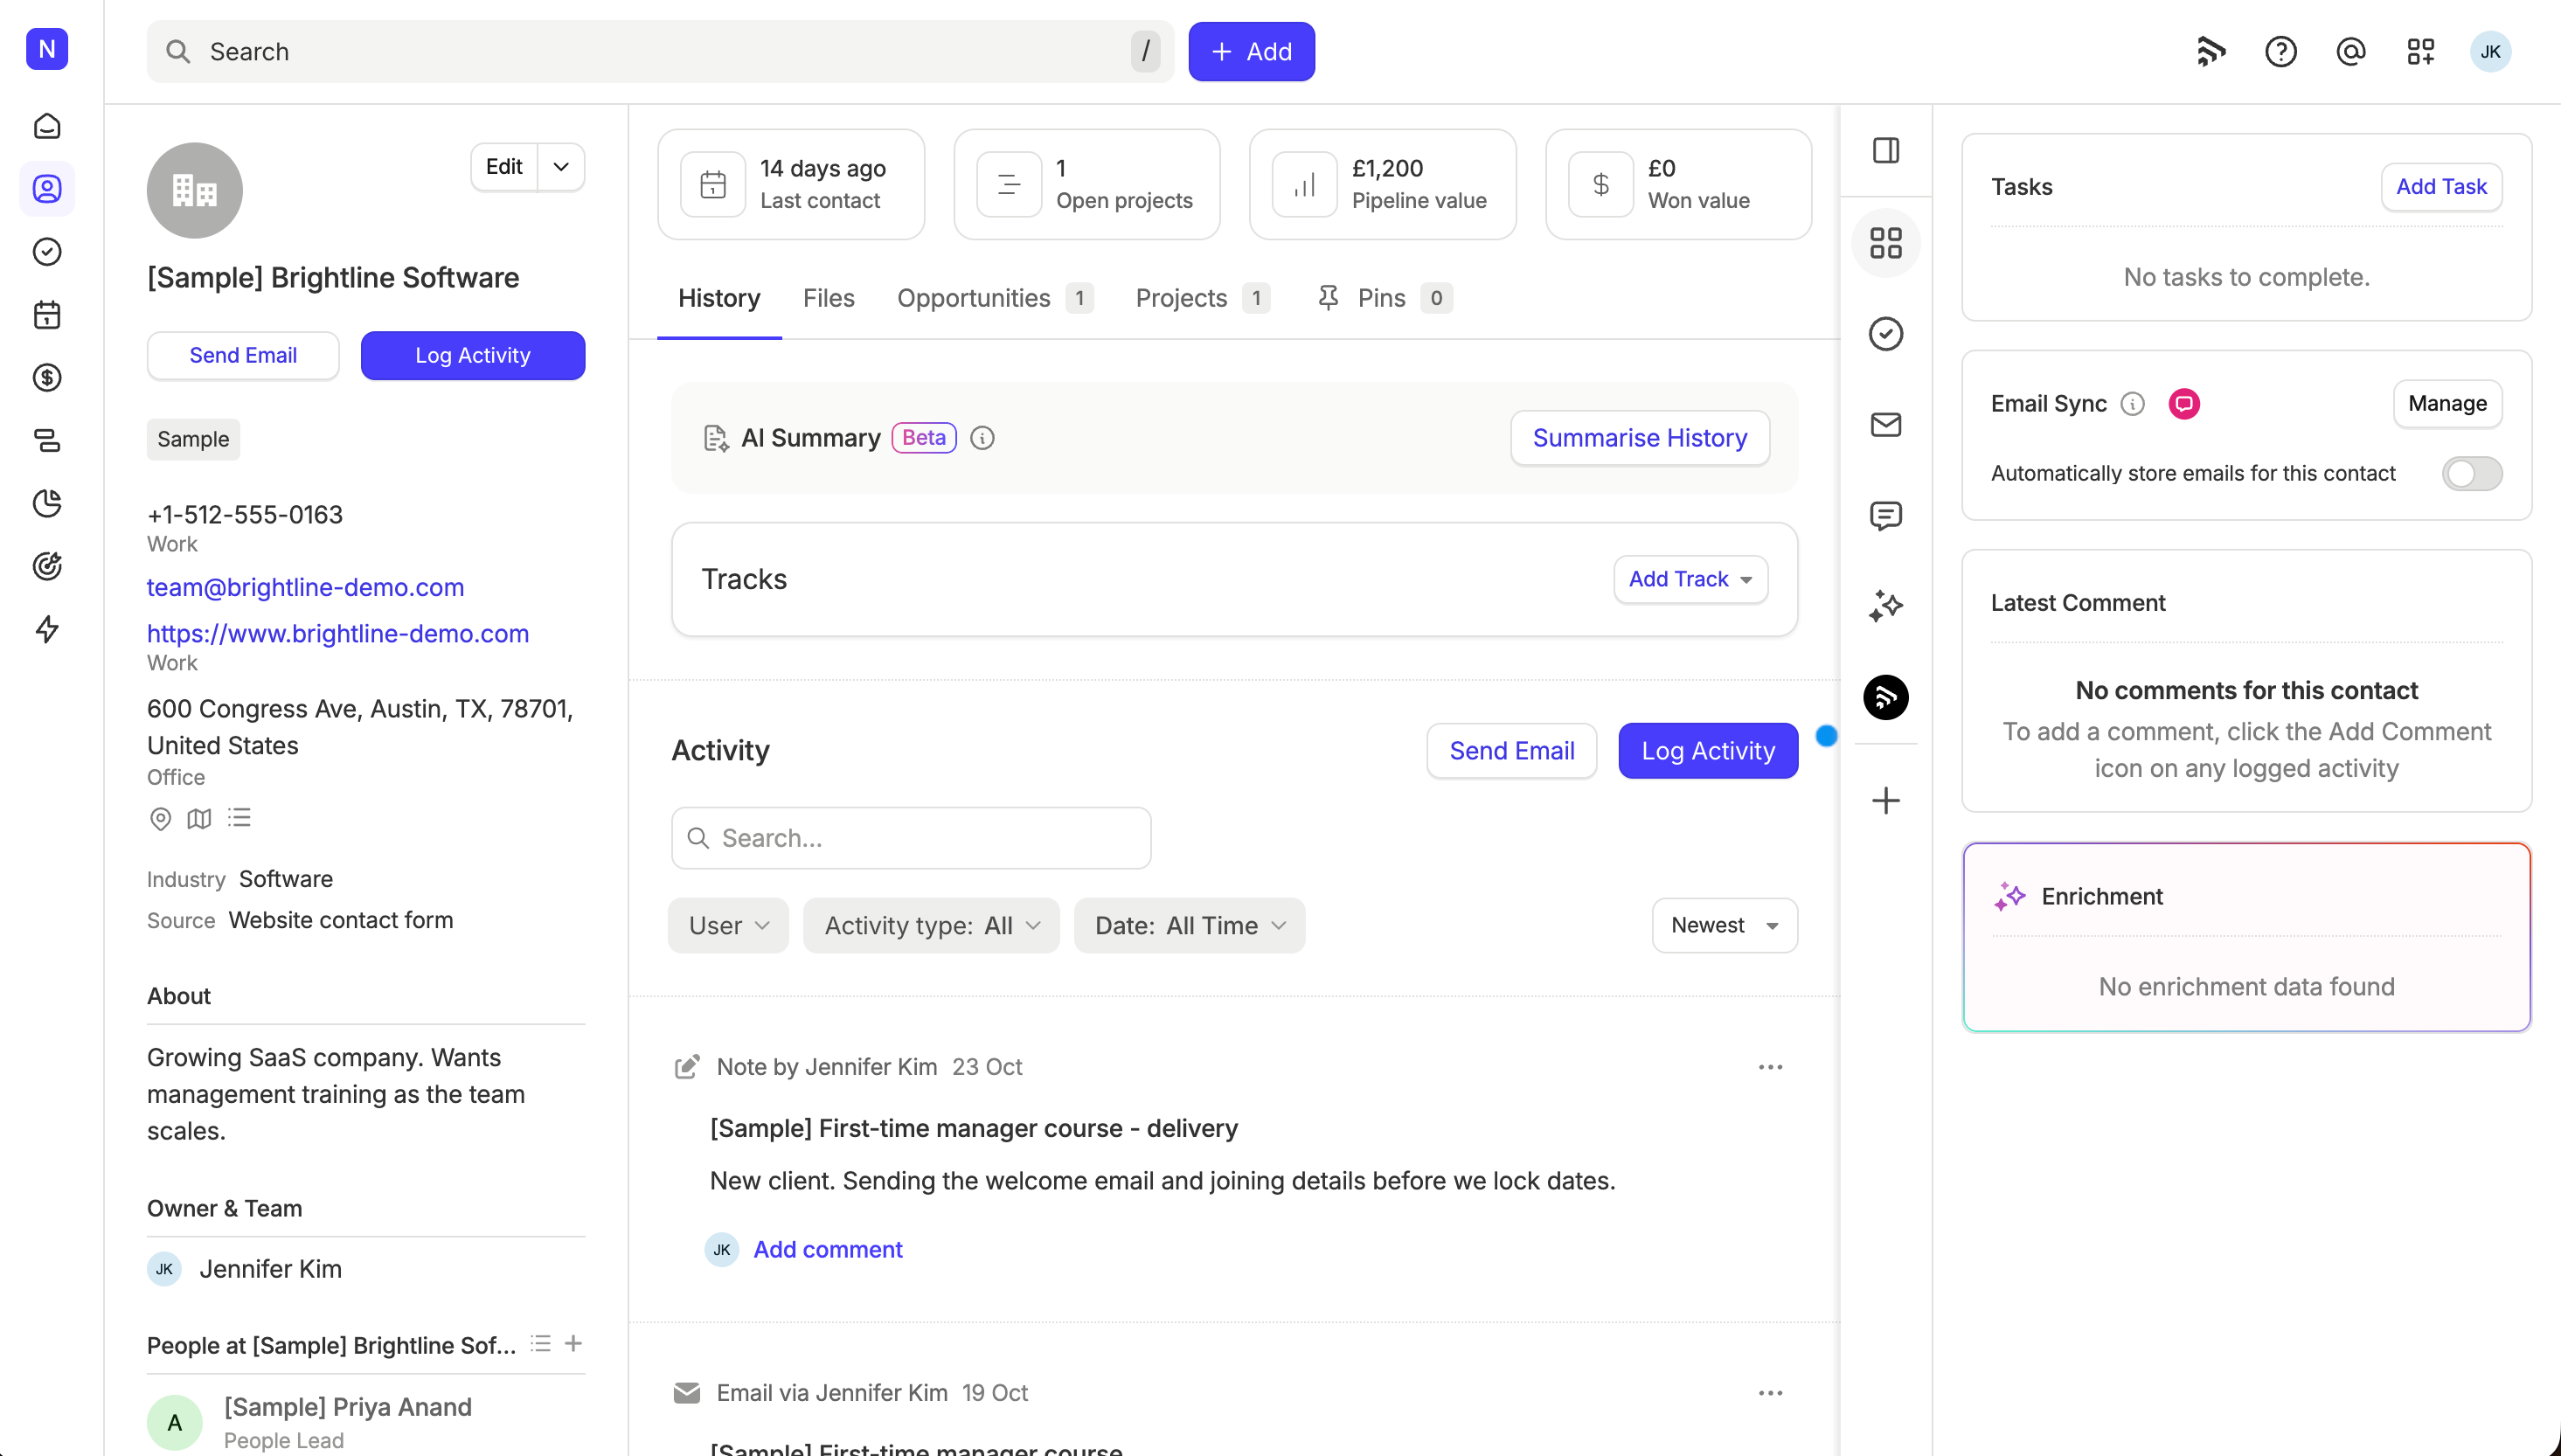Open the target Goals icon in the left sidebar
The width and height of the screenshot is (2561, 1456).
click(47, 566)
